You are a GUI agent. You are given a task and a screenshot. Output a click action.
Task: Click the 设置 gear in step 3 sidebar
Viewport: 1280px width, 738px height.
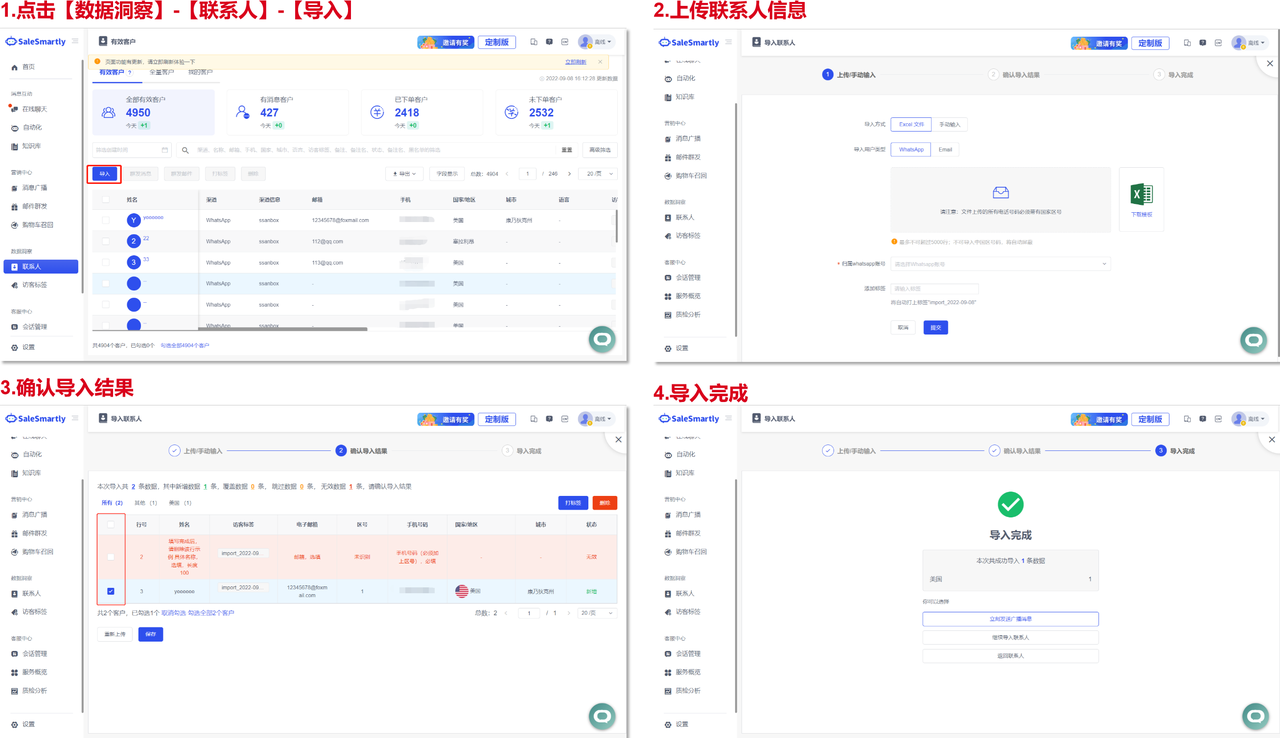(14, 724)
